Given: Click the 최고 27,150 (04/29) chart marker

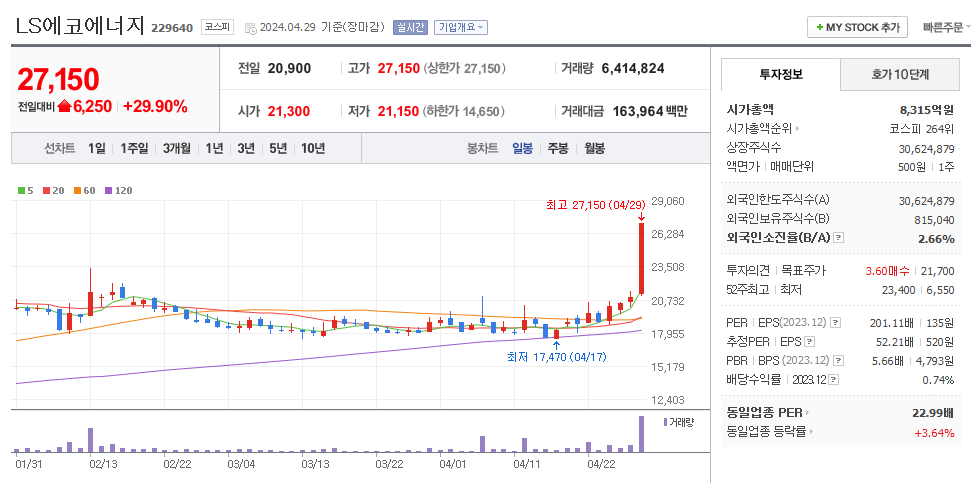Looking at the screenshot, I should 595,204.
